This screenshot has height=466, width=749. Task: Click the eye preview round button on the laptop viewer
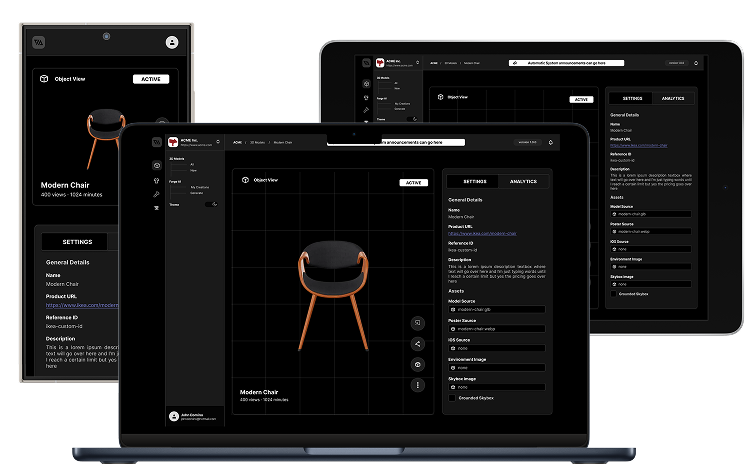(417, 365)
